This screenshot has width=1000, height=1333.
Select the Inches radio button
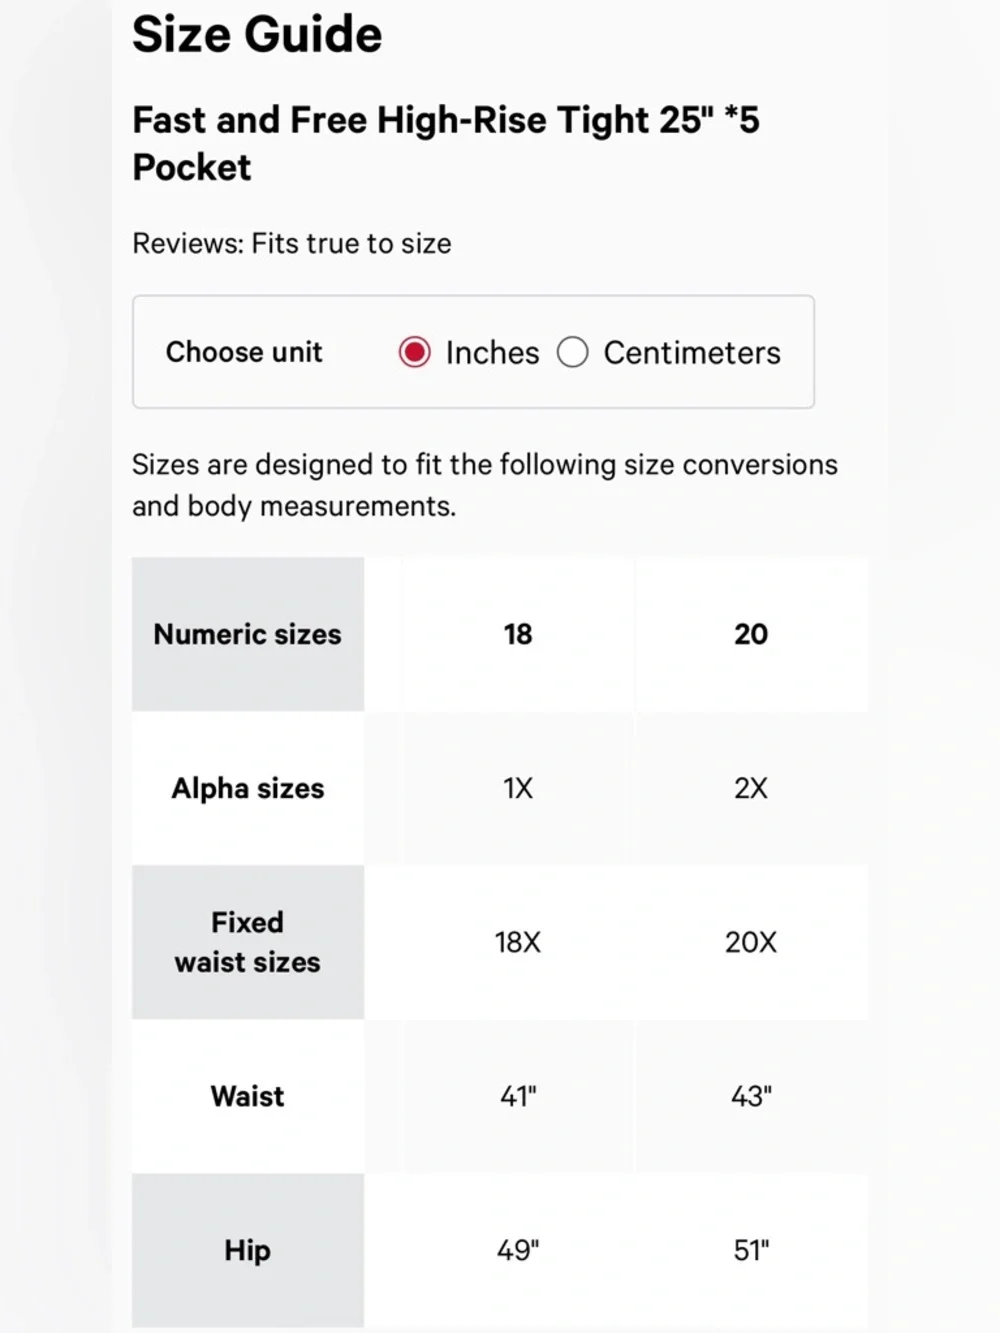414,352
